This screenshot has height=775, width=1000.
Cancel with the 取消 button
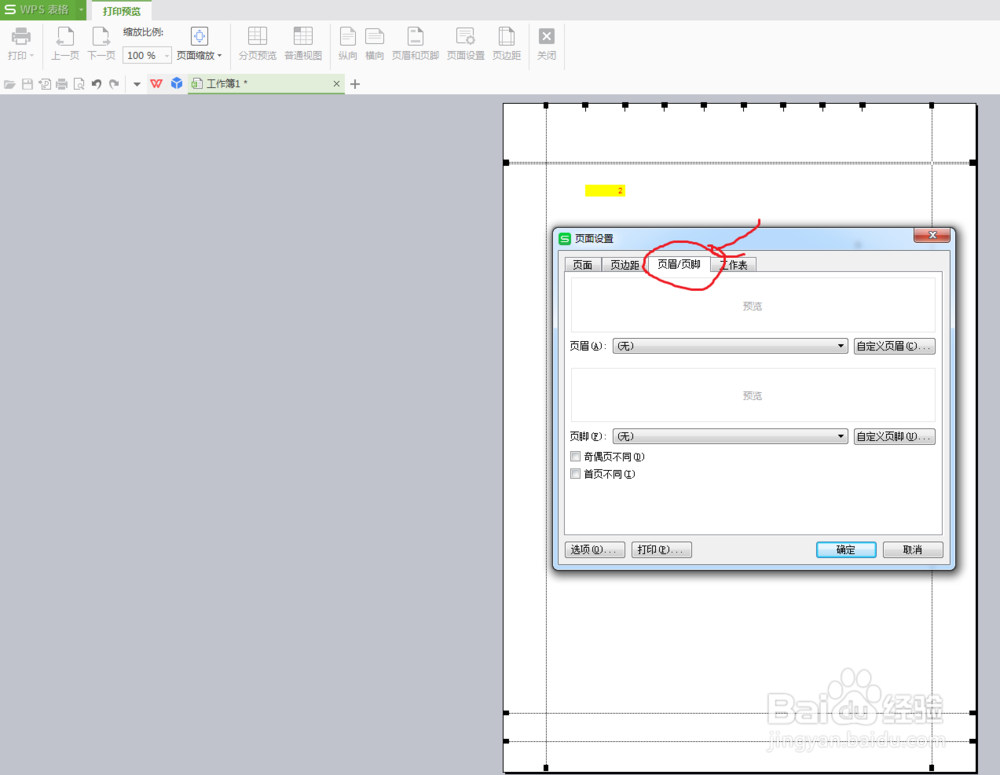point(913,549)
